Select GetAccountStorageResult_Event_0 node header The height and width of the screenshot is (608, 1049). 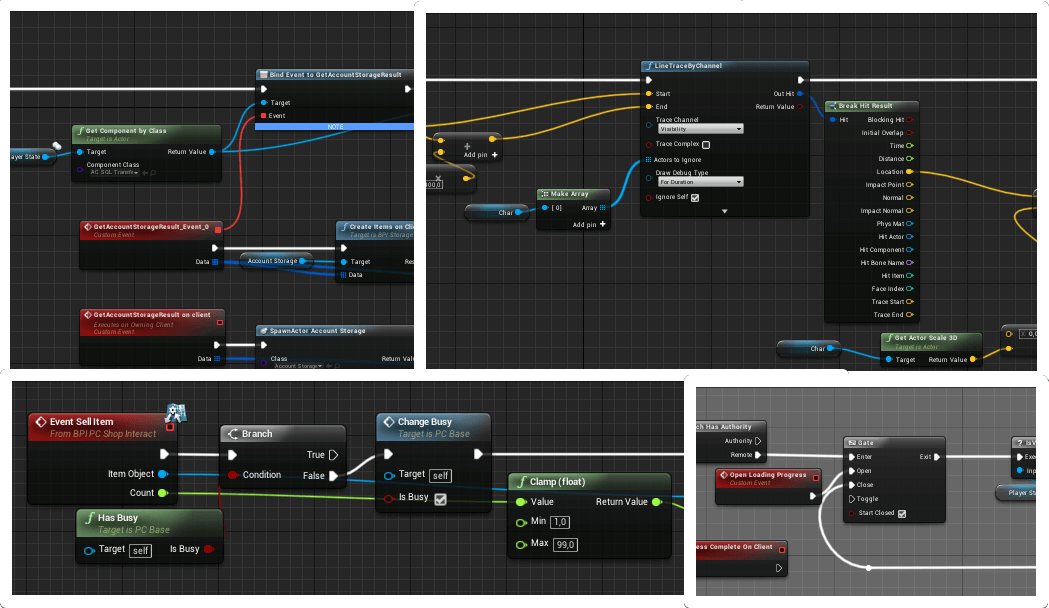click(x=151, y=230)
